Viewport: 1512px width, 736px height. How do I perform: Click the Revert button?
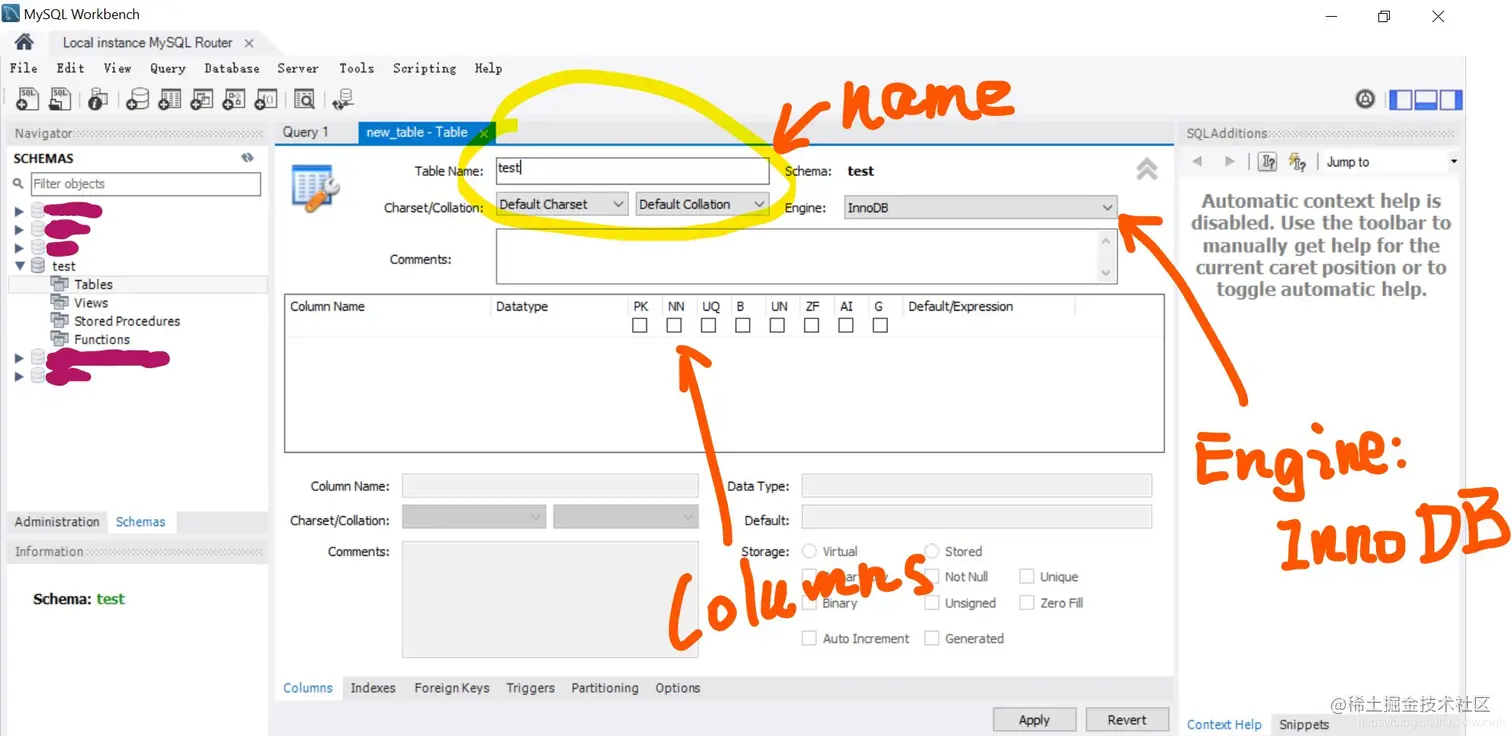1127,720
